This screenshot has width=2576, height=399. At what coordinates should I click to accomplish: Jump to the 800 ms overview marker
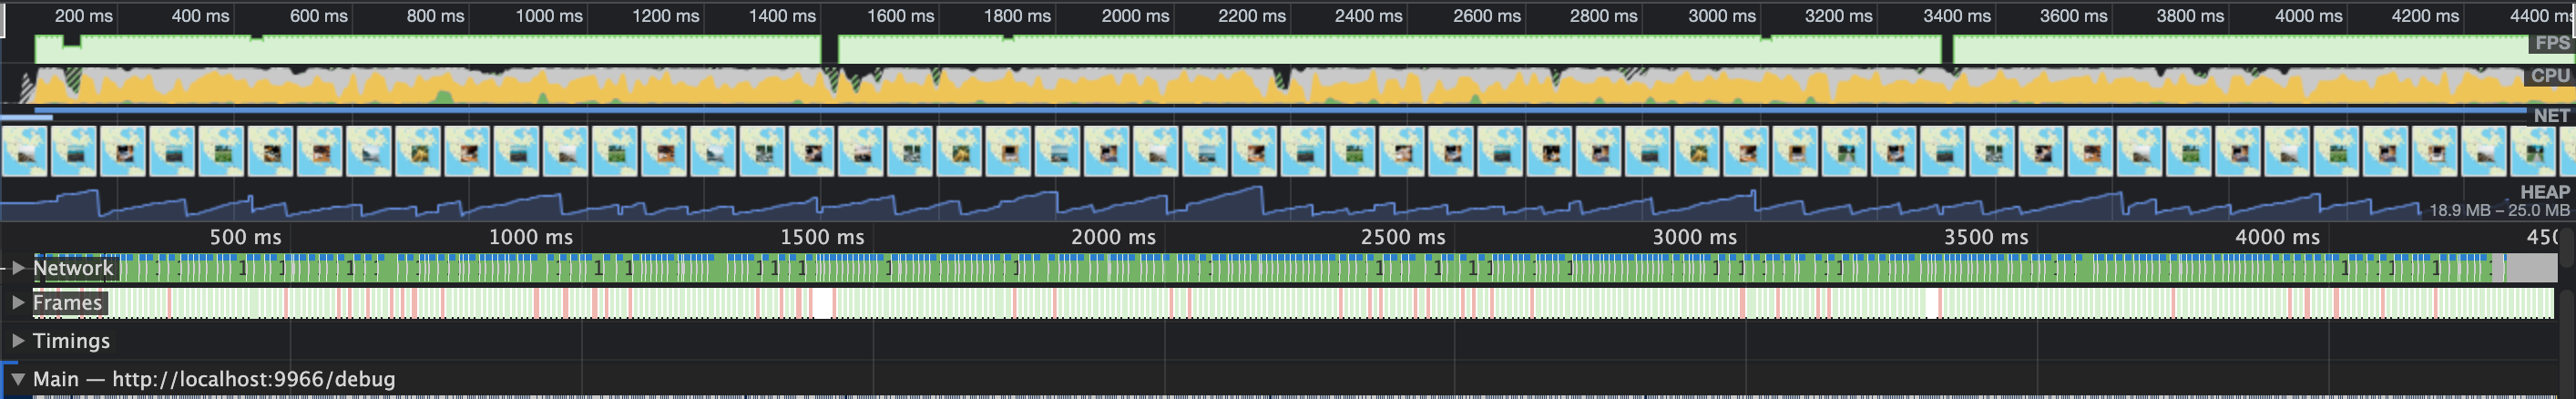click(435, 16)
